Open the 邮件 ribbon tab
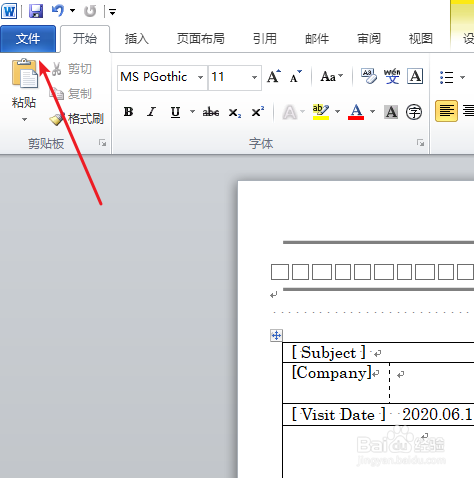Image resolution: width=474 pixels, height=478 pixels. pos(317,39)
